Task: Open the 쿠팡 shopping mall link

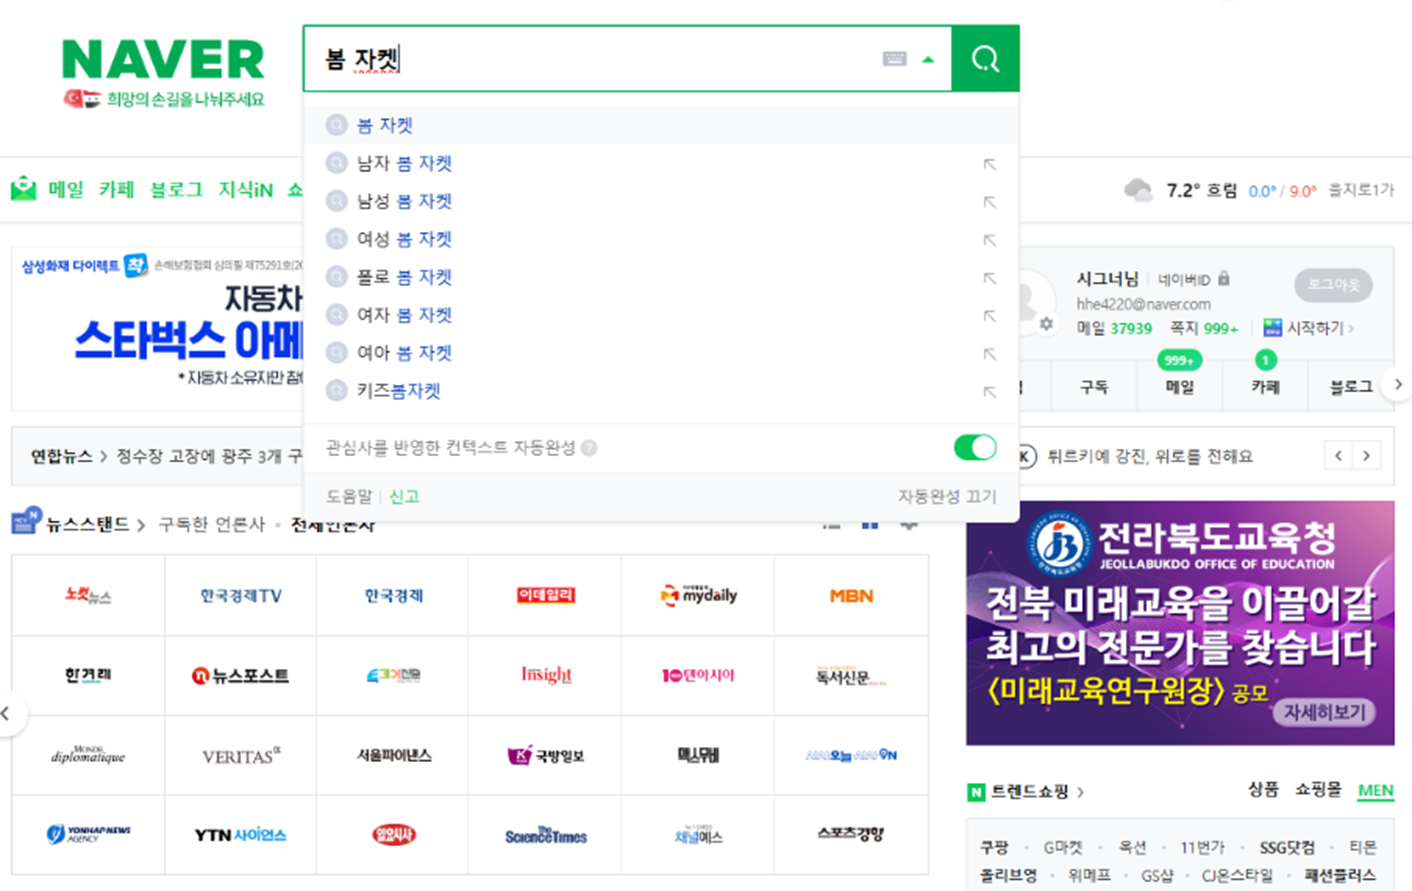Action: [x=994, y=847]
